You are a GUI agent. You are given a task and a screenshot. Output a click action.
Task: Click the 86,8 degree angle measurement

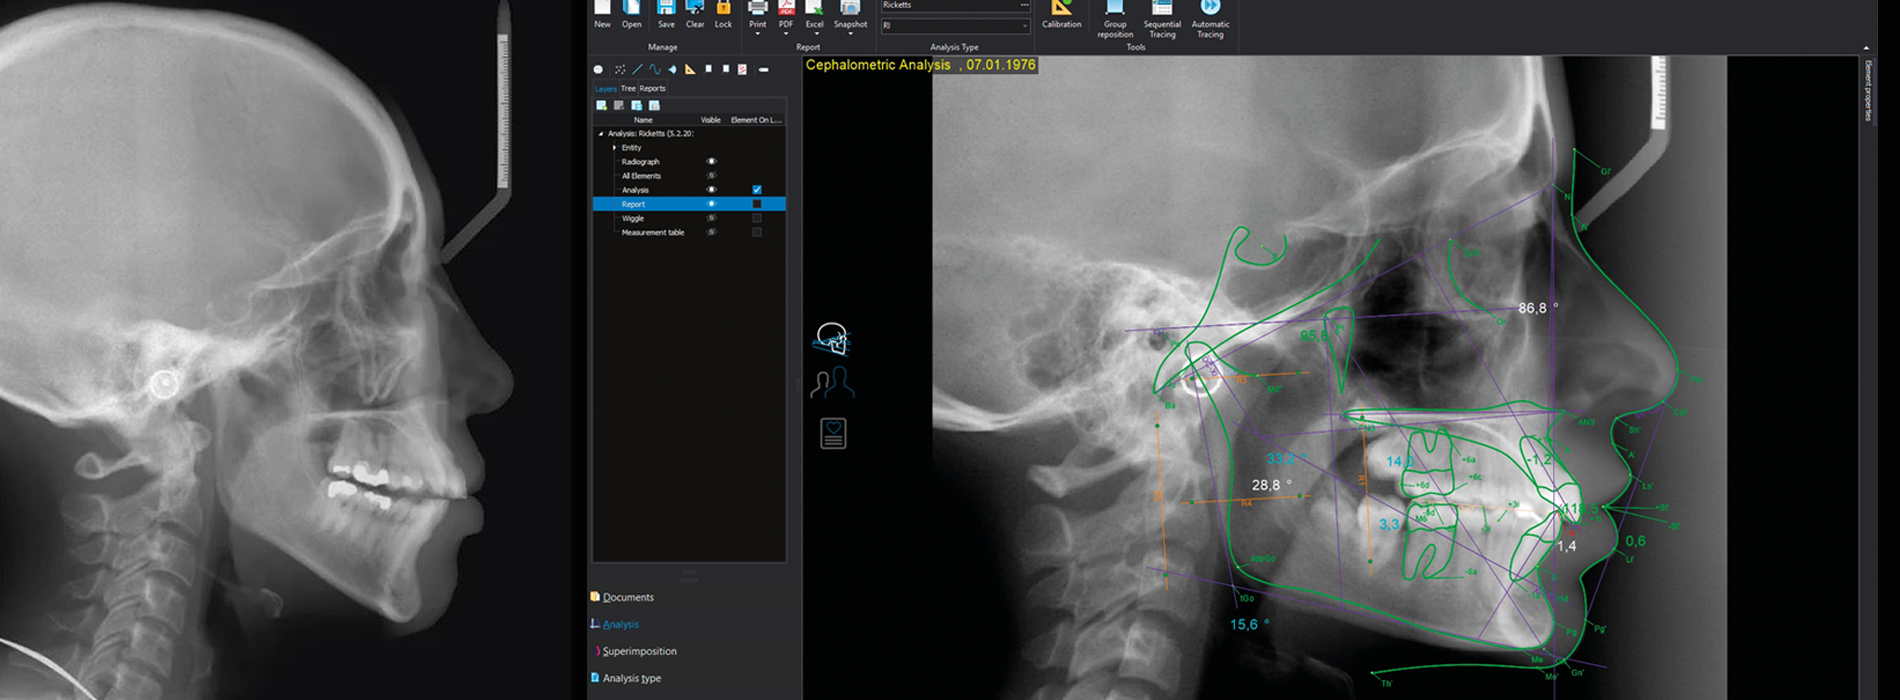click(x=1537, y=308)
